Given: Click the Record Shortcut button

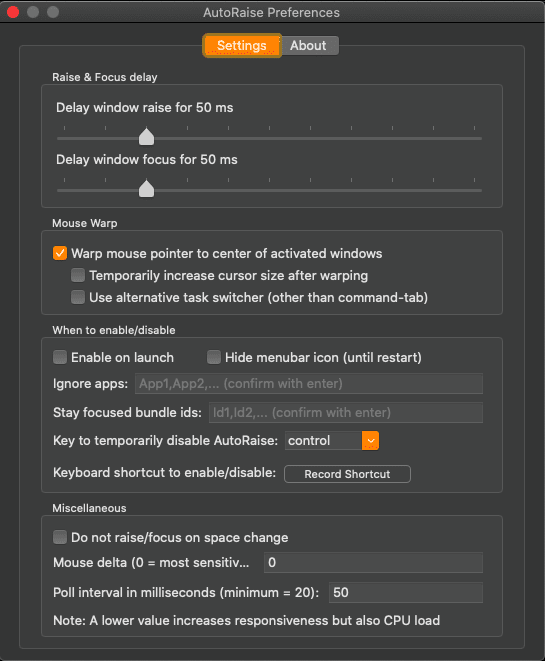Looking at the screenshot, I should tap(347, 474).
